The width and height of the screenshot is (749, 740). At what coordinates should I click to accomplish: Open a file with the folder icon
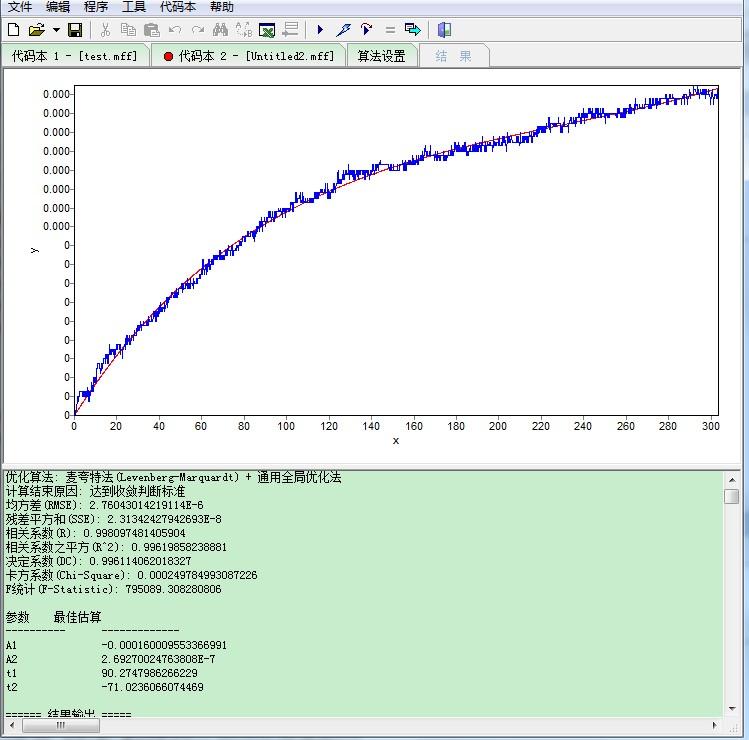tap(36, 30)
